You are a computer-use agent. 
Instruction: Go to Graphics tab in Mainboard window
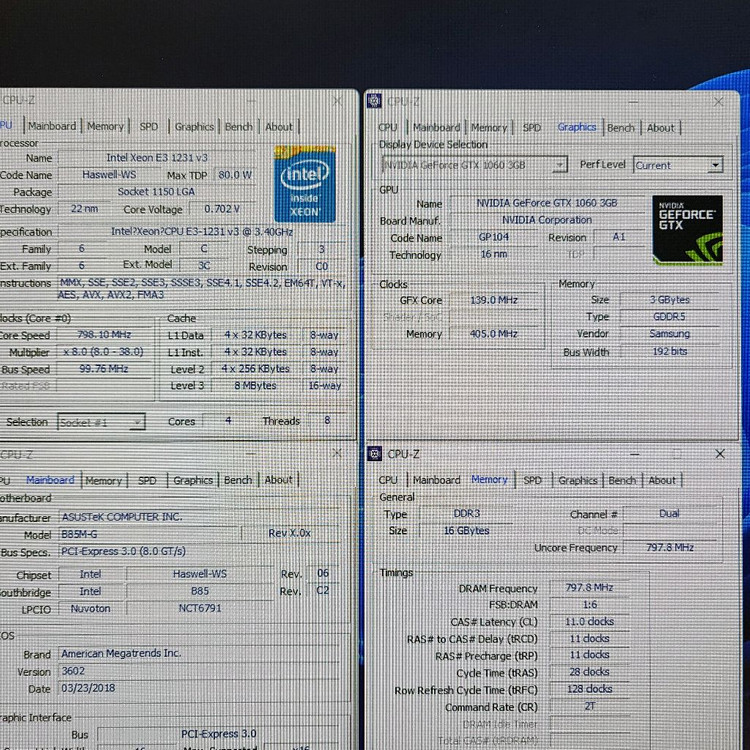click(193, 480)
